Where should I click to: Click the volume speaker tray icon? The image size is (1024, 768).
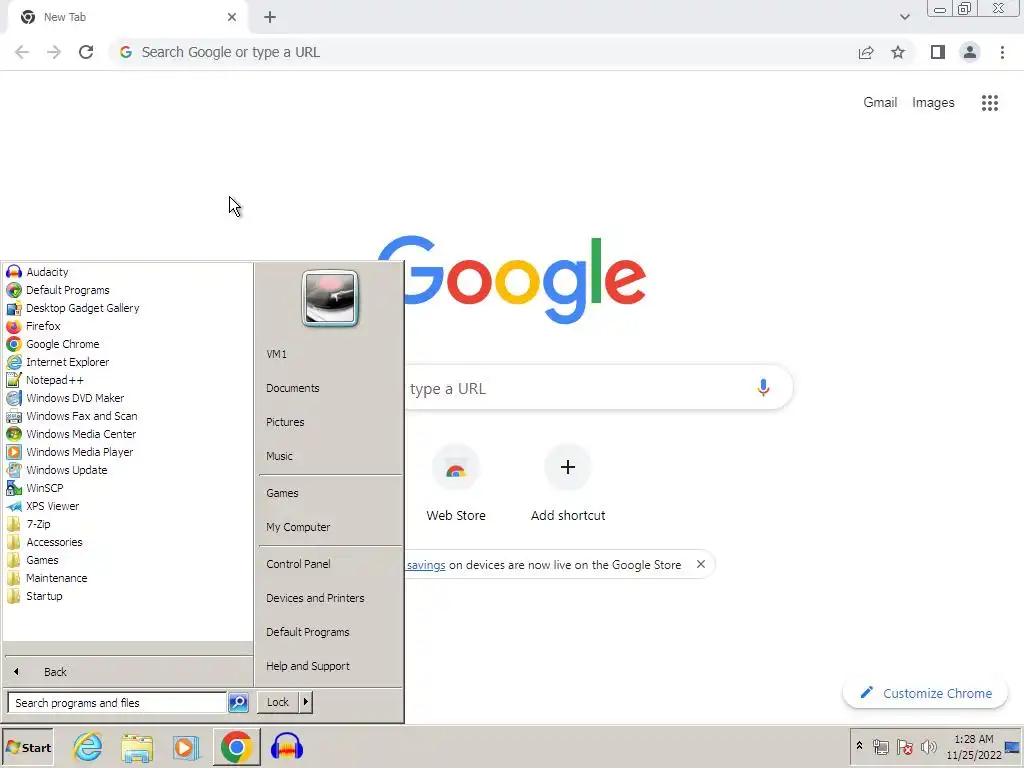coord(928,746)
